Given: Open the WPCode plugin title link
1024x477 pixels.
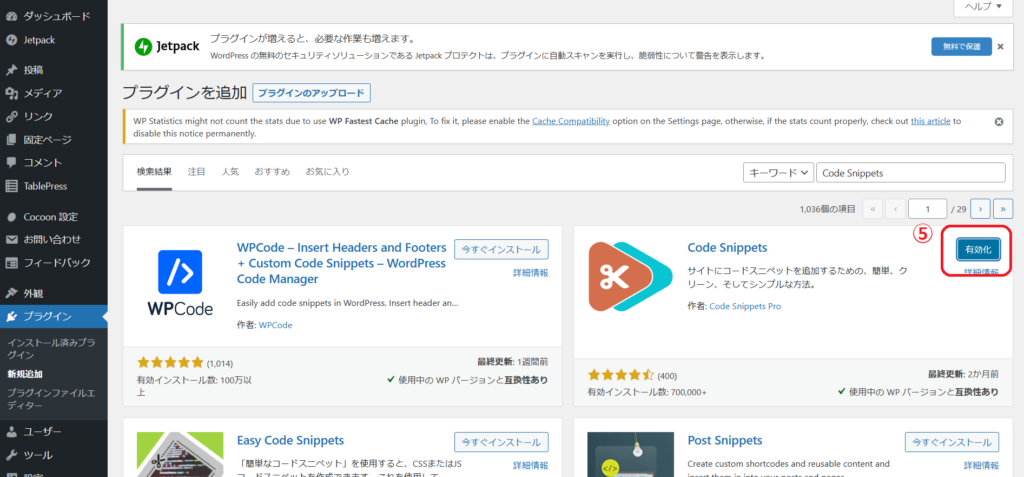Looking at the screenshot, I should 342,263.
